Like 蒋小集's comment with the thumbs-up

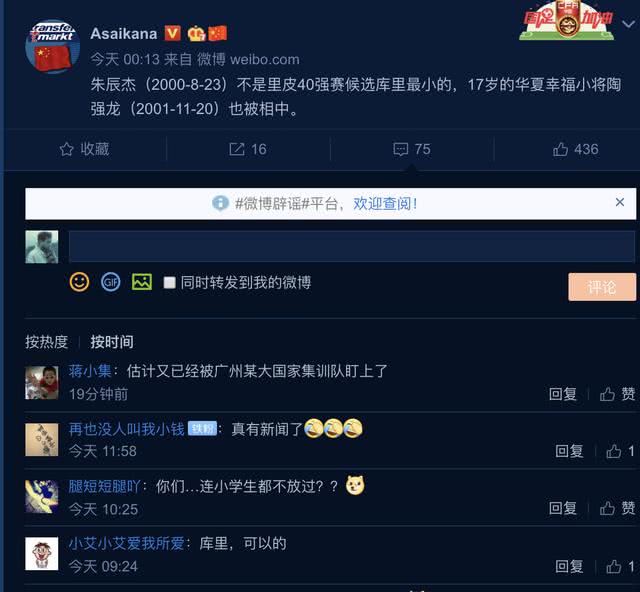(617, 394)
